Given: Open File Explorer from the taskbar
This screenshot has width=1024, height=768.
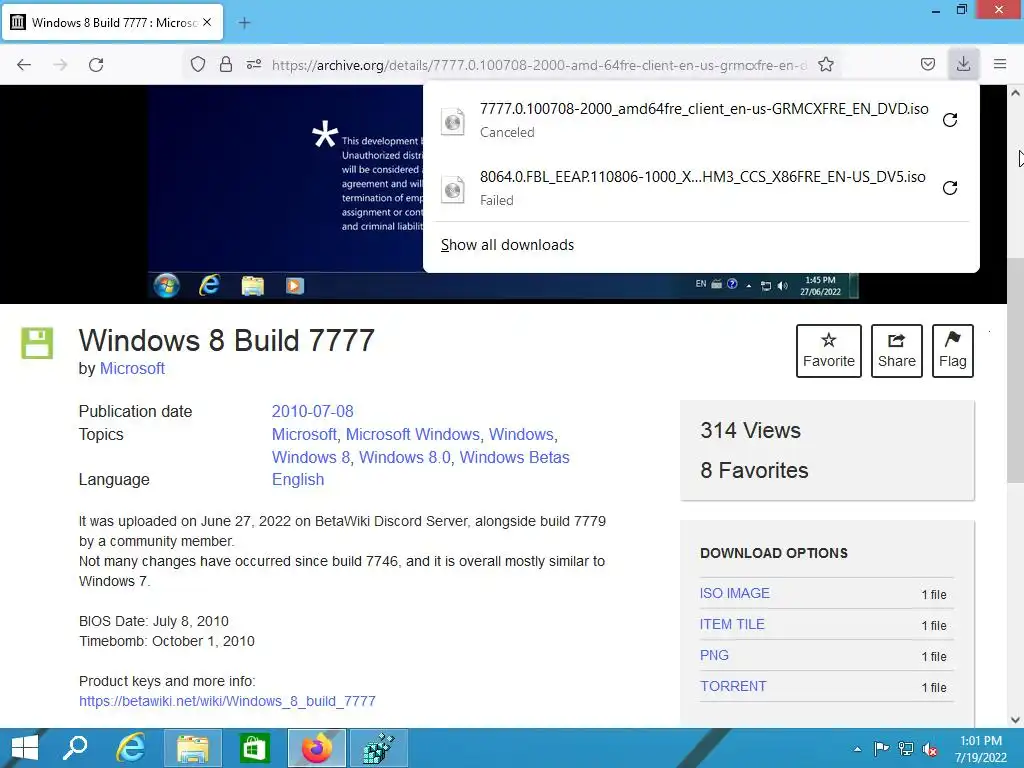Looking at the screenshot, I should (x=193, y=748).
